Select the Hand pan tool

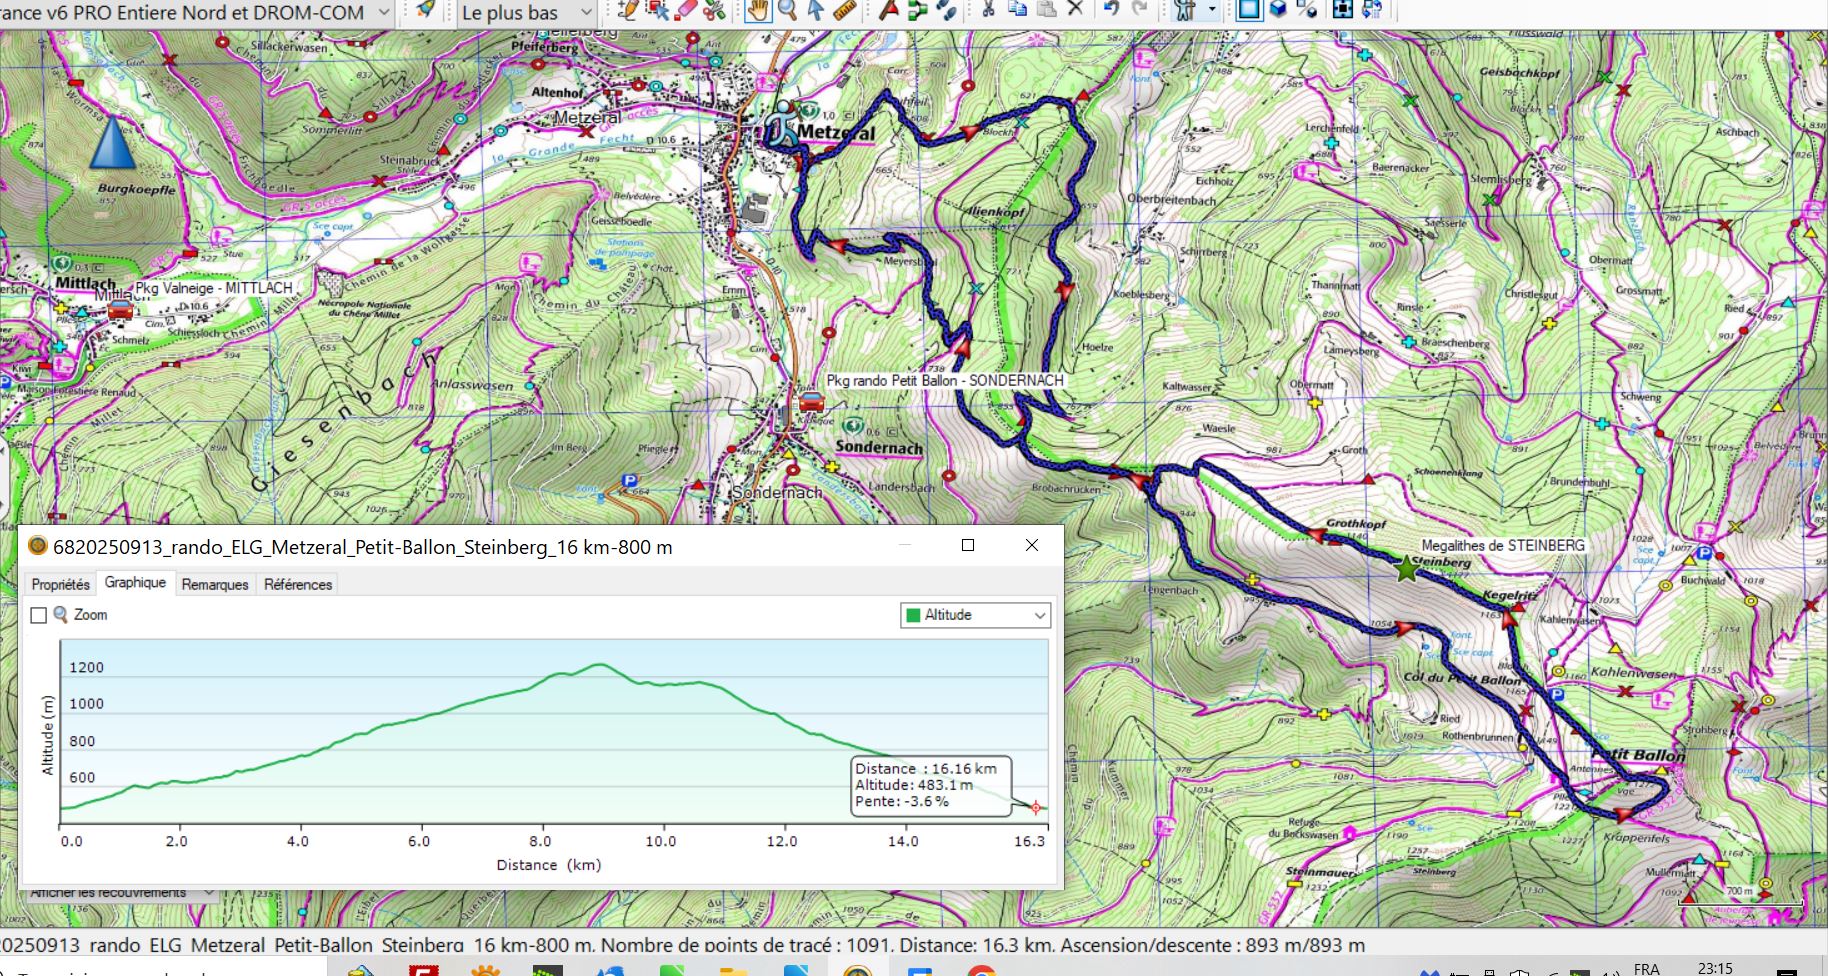(x=759, y=11)
